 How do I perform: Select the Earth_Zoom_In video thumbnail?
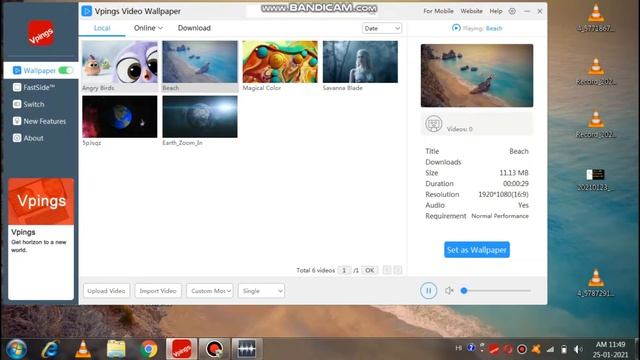click(x=200, y=117)
